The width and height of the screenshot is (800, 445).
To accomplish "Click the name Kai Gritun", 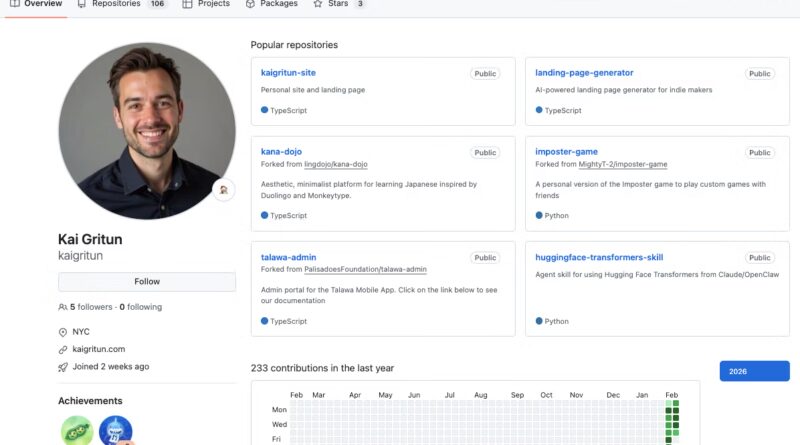I will (90, 239).
